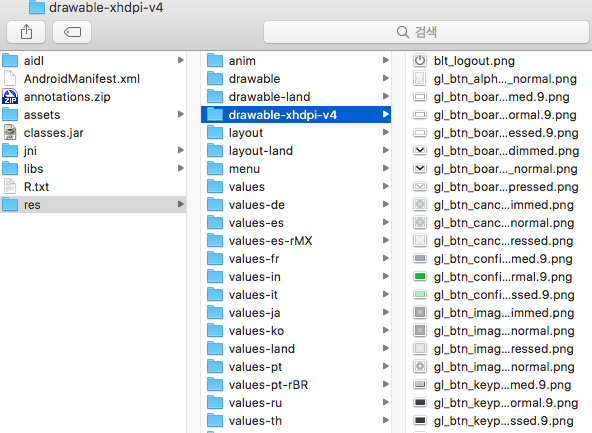Expand the anim folder arrow
592x433 pixels.
click(385, 60)
